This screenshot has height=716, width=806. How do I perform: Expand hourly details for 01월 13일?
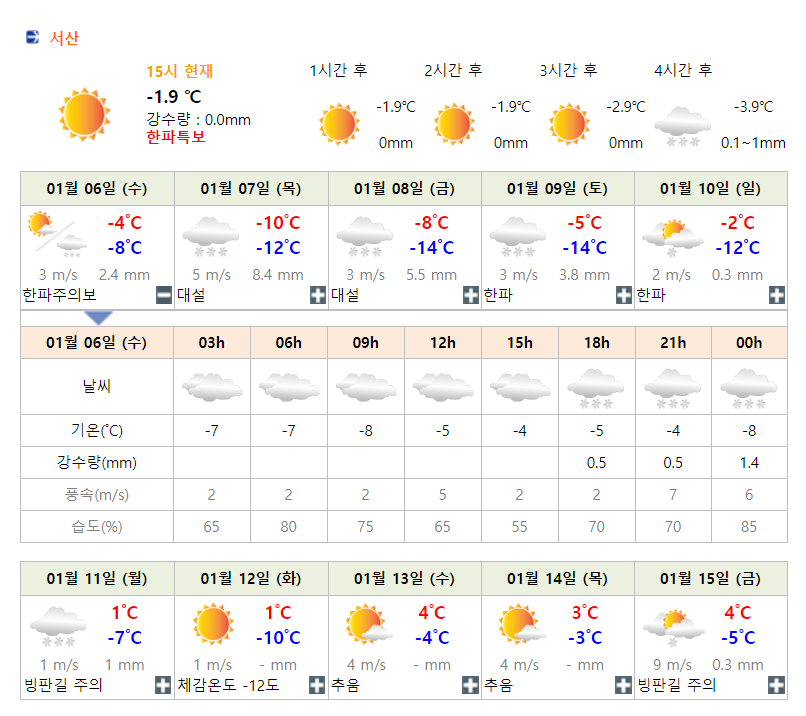pos(470,685)
